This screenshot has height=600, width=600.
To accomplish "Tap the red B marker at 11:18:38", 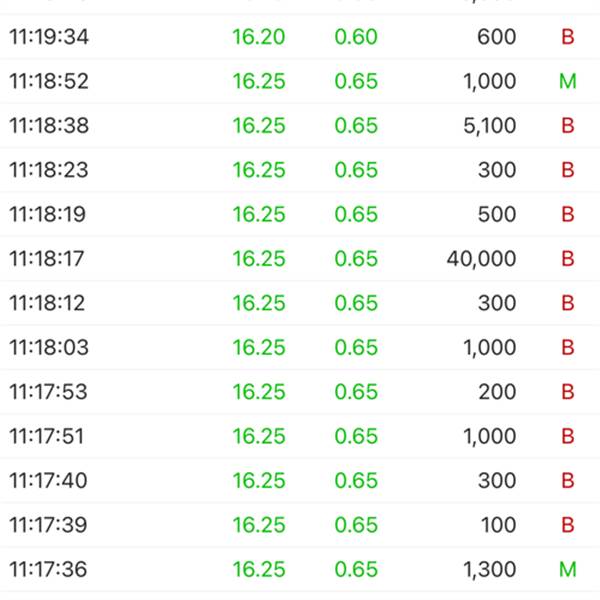I will 568,126.
